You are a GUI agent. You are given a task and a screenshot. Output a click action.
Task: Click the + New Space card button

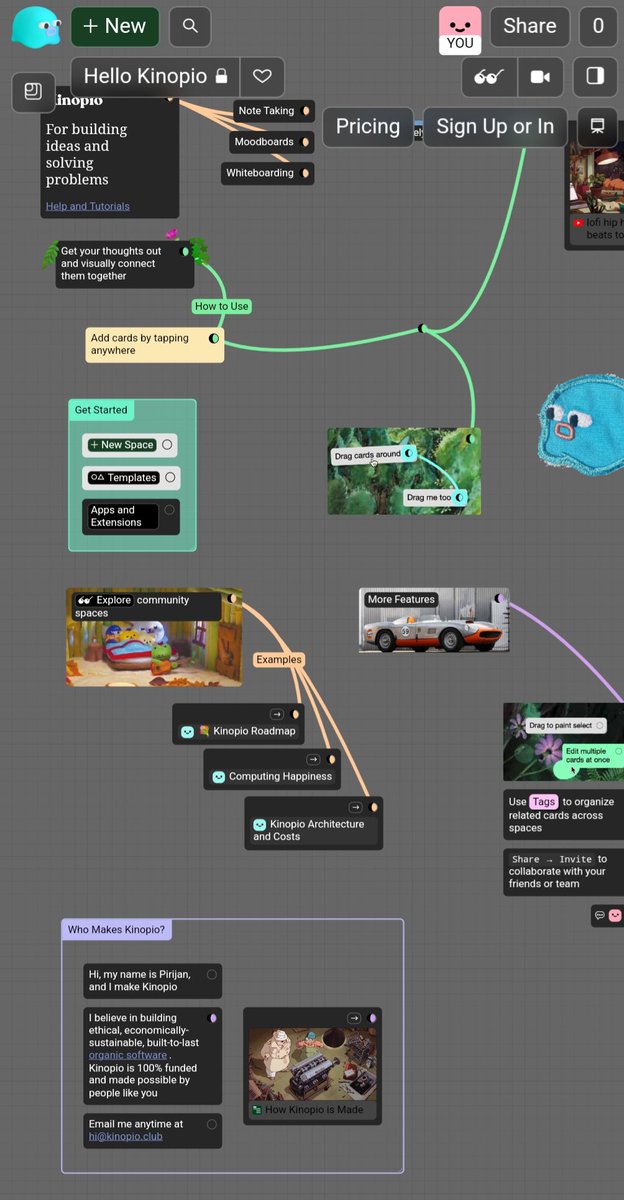pyautogui.click(x=121, y=445)
